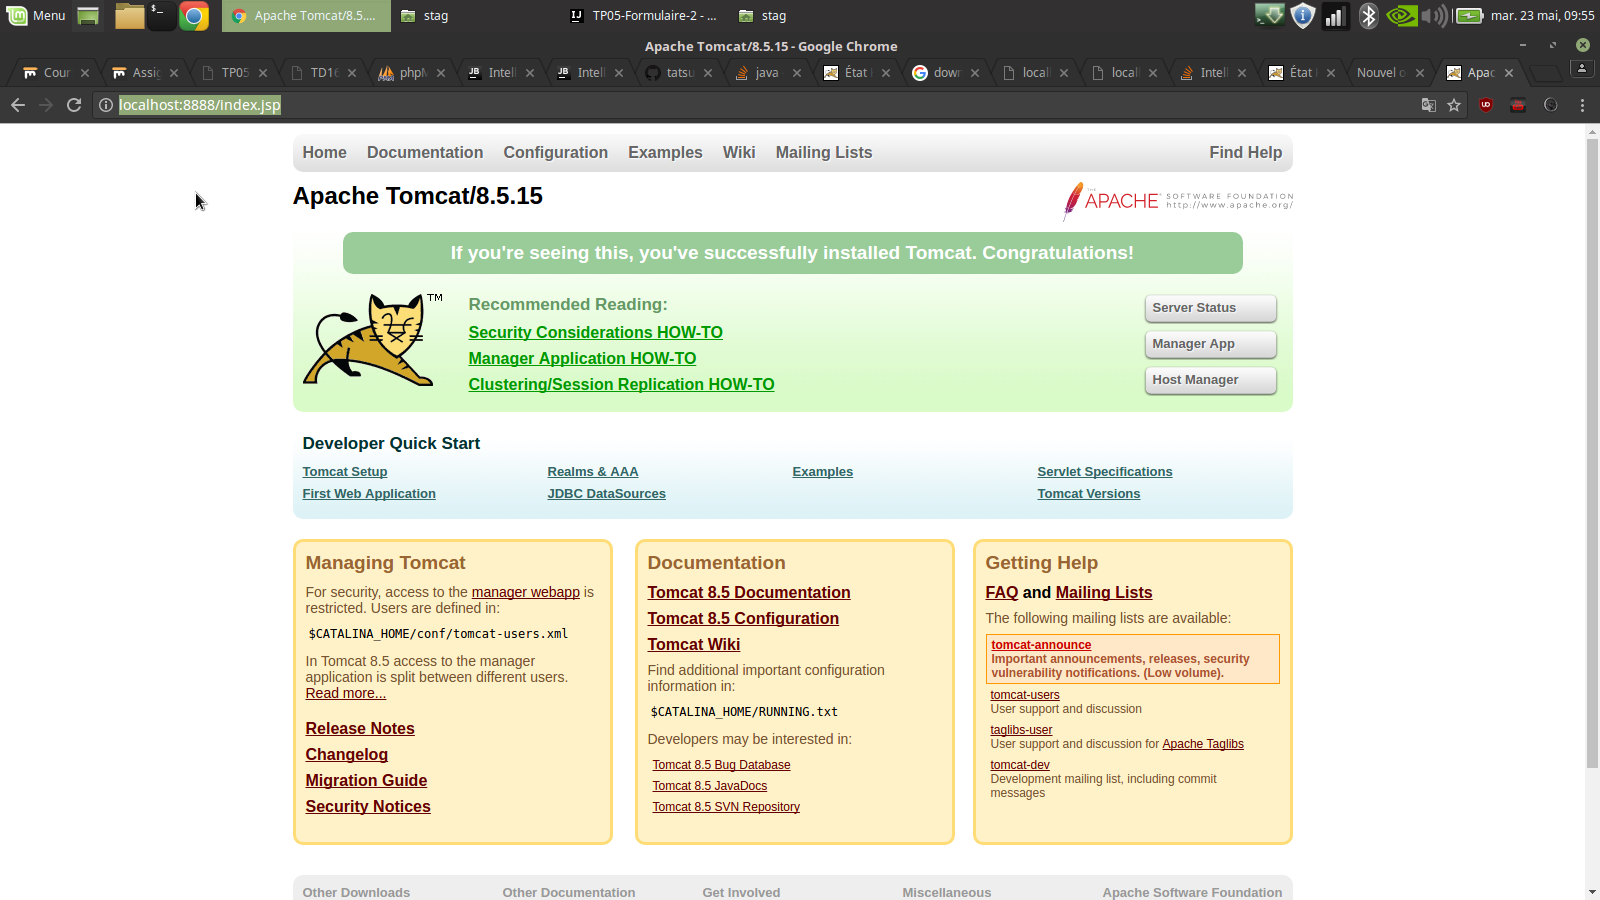Click the red YouTube extension icon
This screenshot has height=900, width=1600.
click(x=1518, y=105)
